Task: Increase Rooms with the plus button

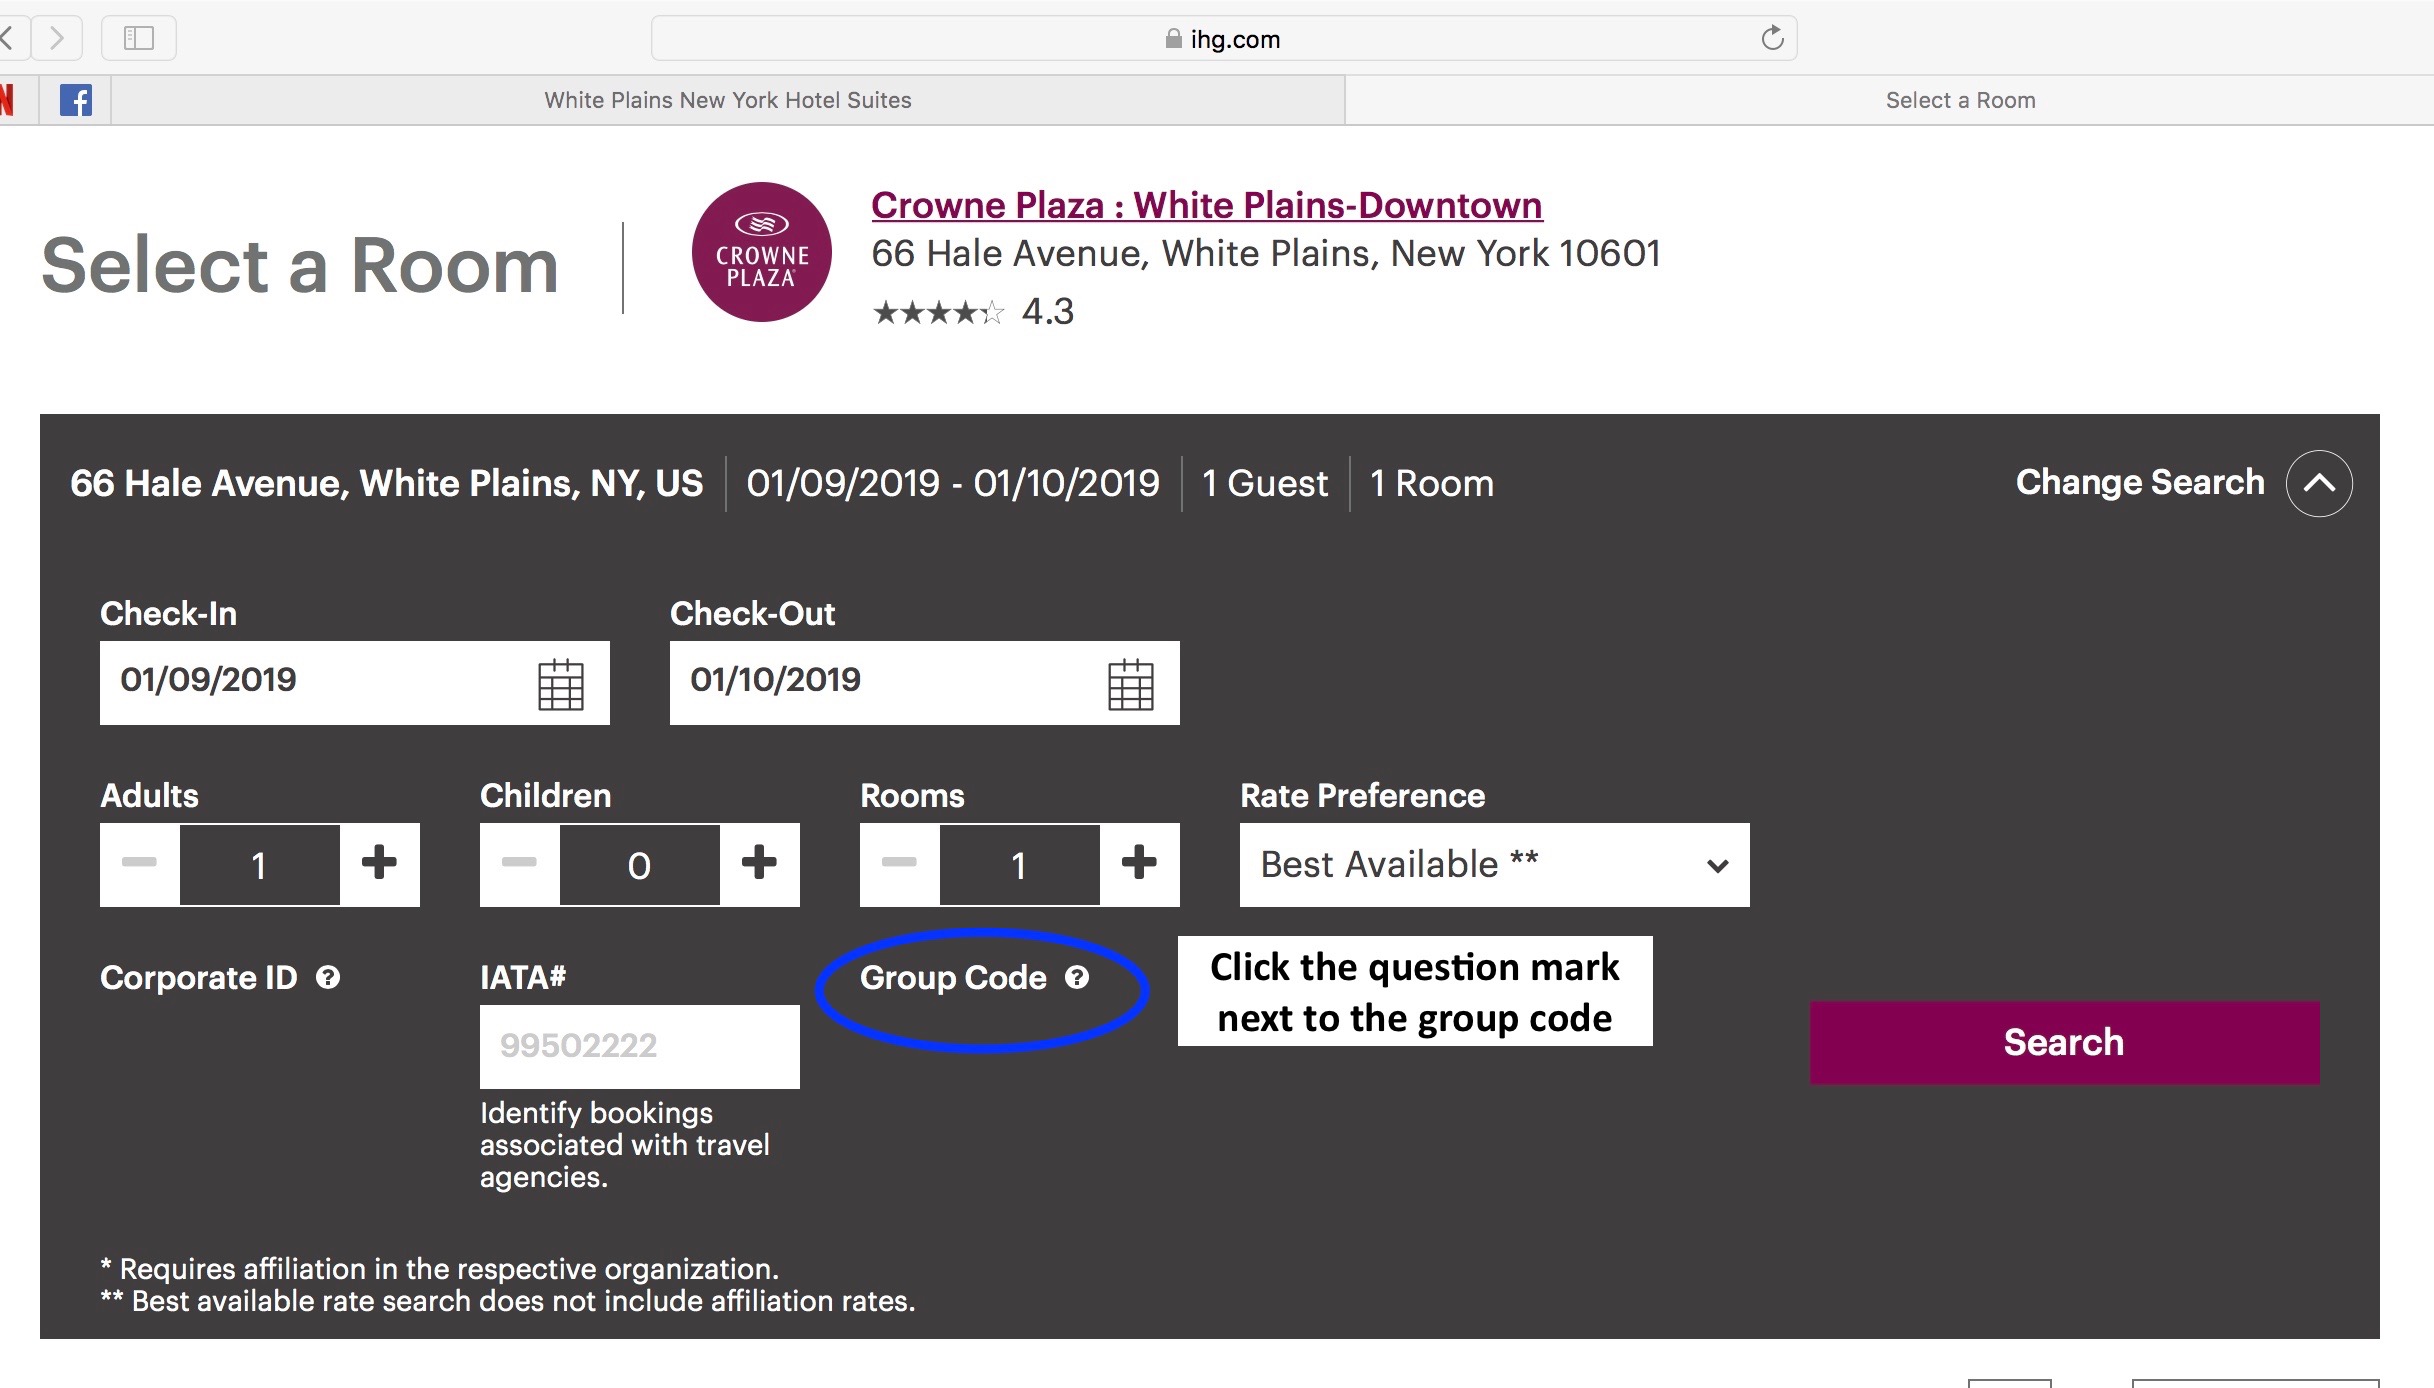Action: point(1139,864)
